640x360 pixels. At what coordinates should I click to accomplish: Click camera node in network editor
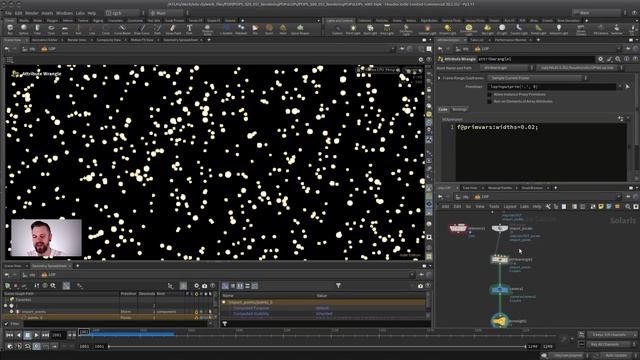499,289
